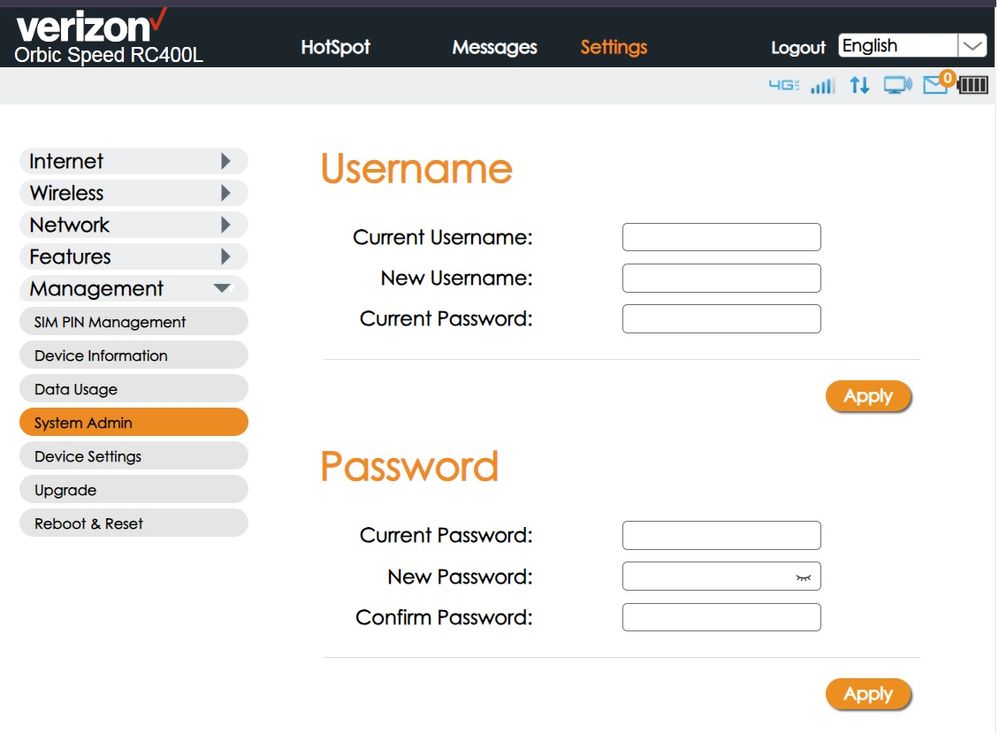Expand the Internet menu section

(133, 161)
